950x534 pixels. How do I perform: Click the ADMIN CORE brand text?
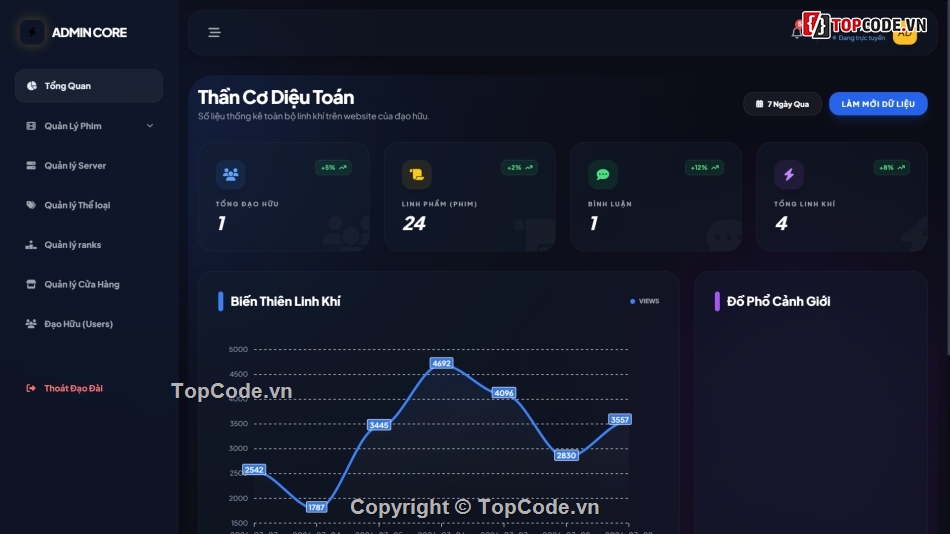pyautogui.click(x=89, y=32)
